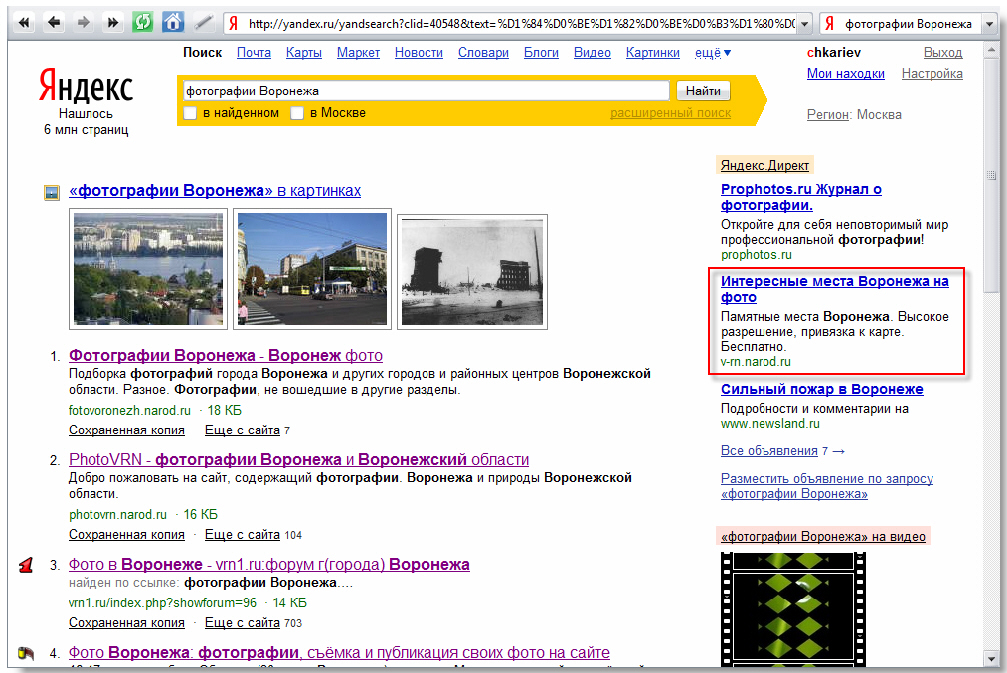Change the region via the Регион link
Image resolution: width=1007 pixels, height=673 pixels.
[x=829, y=115]
